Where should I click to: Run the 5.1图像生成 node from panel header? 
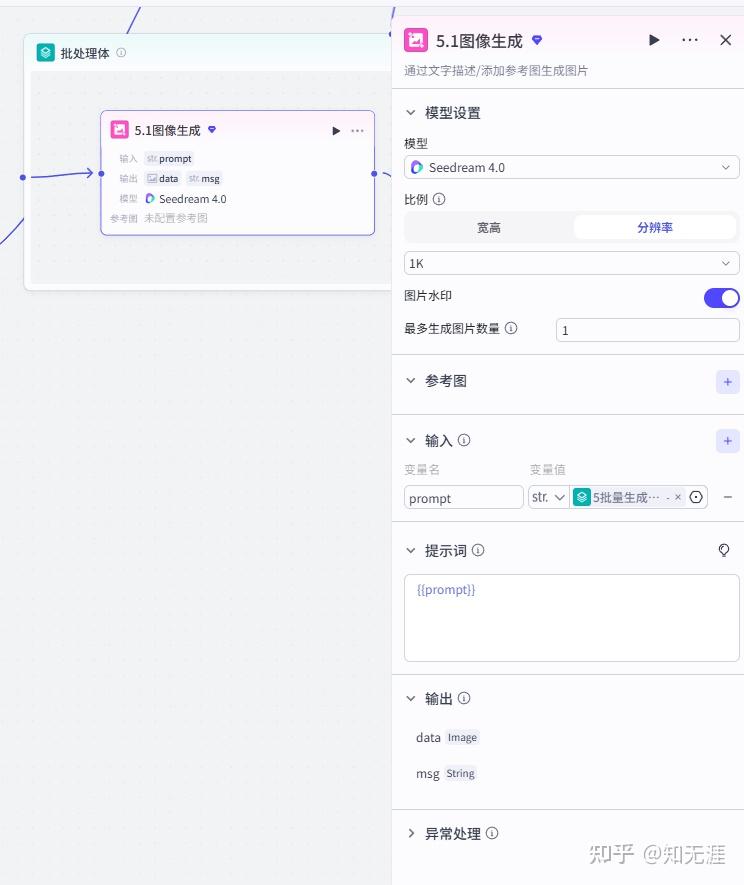[654, 40]
